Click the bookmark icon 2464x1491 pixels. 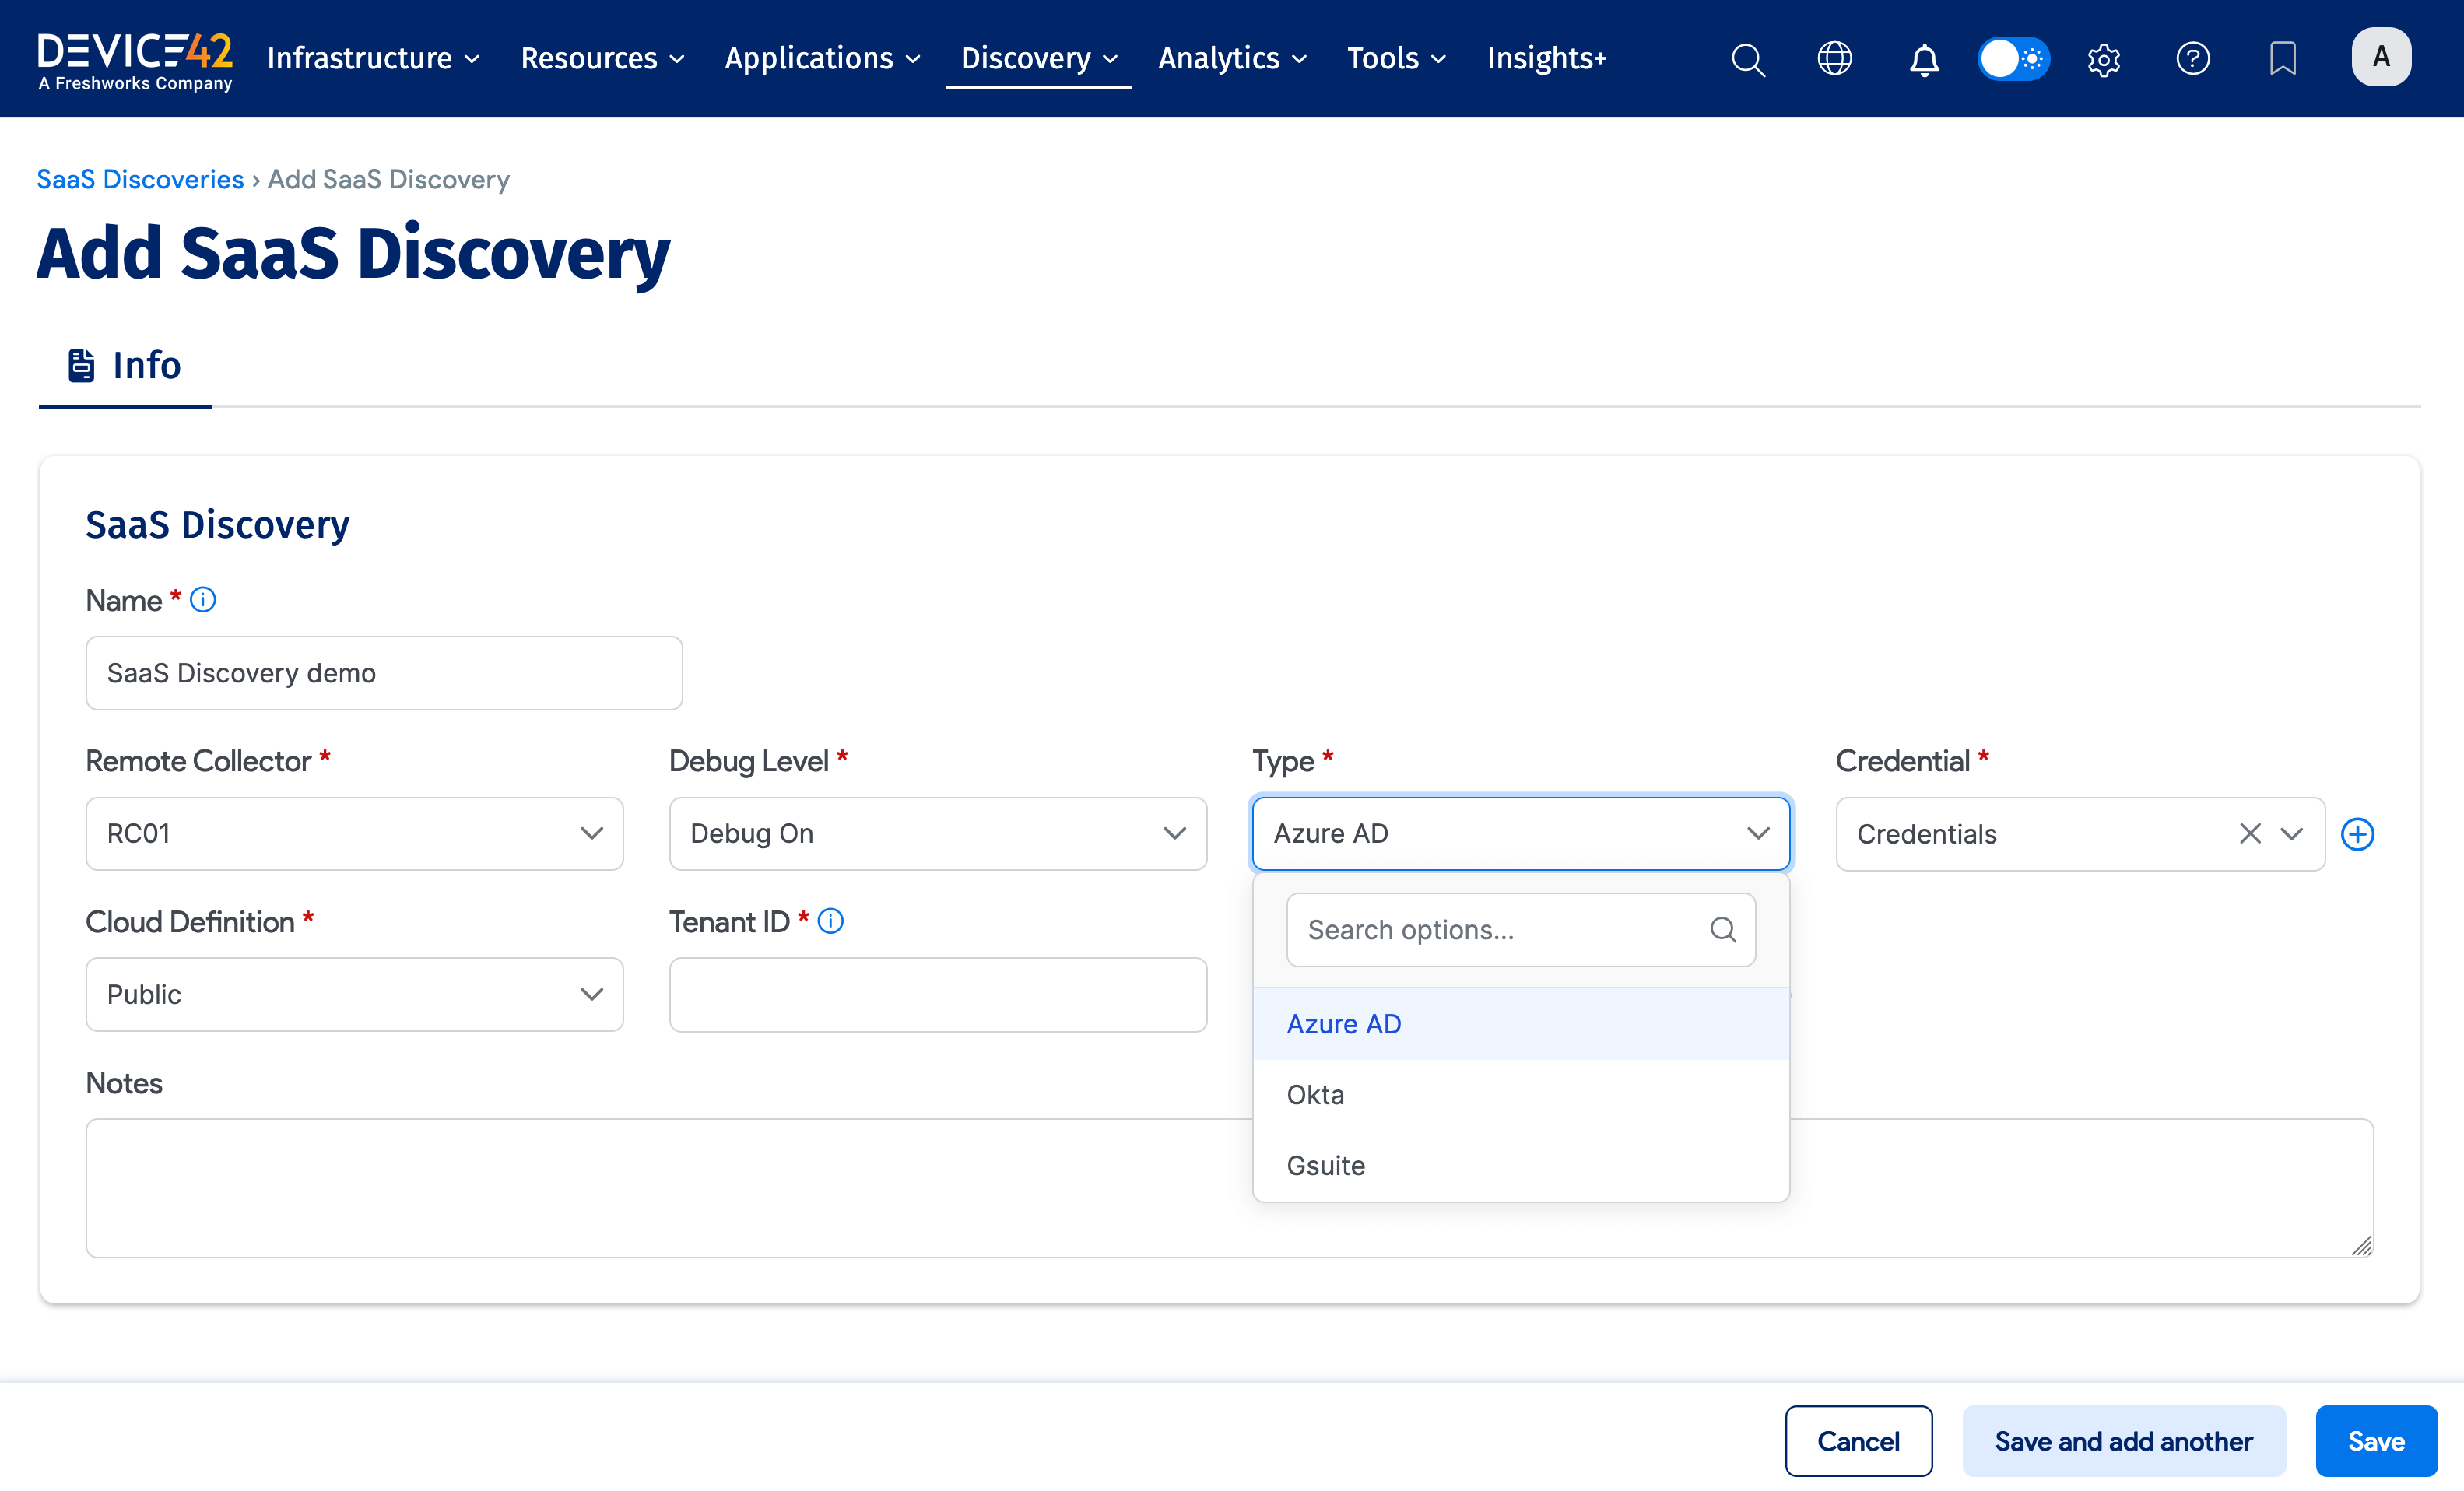point(2282,59)
